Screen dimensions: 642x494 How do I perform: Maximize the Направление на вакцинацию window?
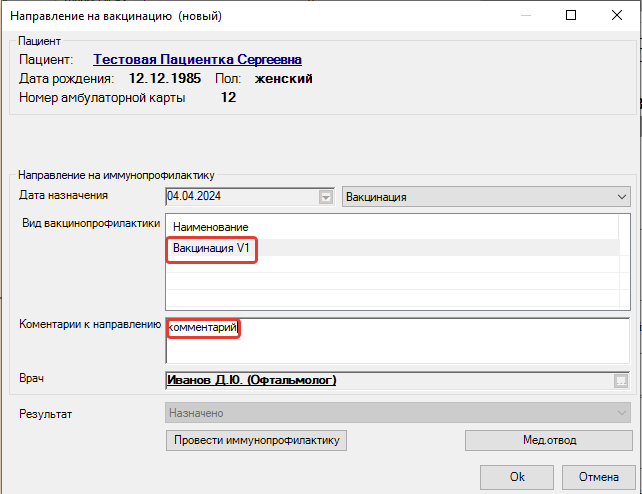(x=571, y=16)
